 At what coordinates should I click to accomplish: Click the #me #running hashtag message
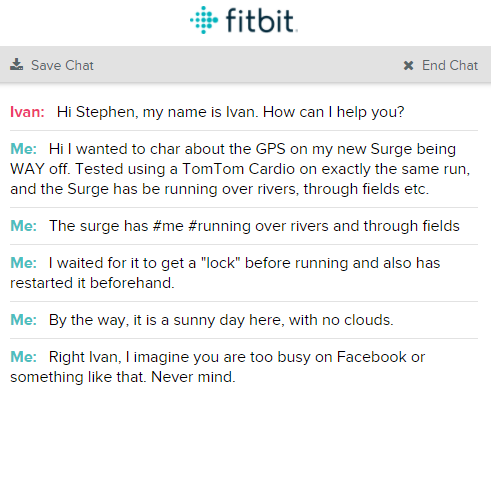(254, 226)
